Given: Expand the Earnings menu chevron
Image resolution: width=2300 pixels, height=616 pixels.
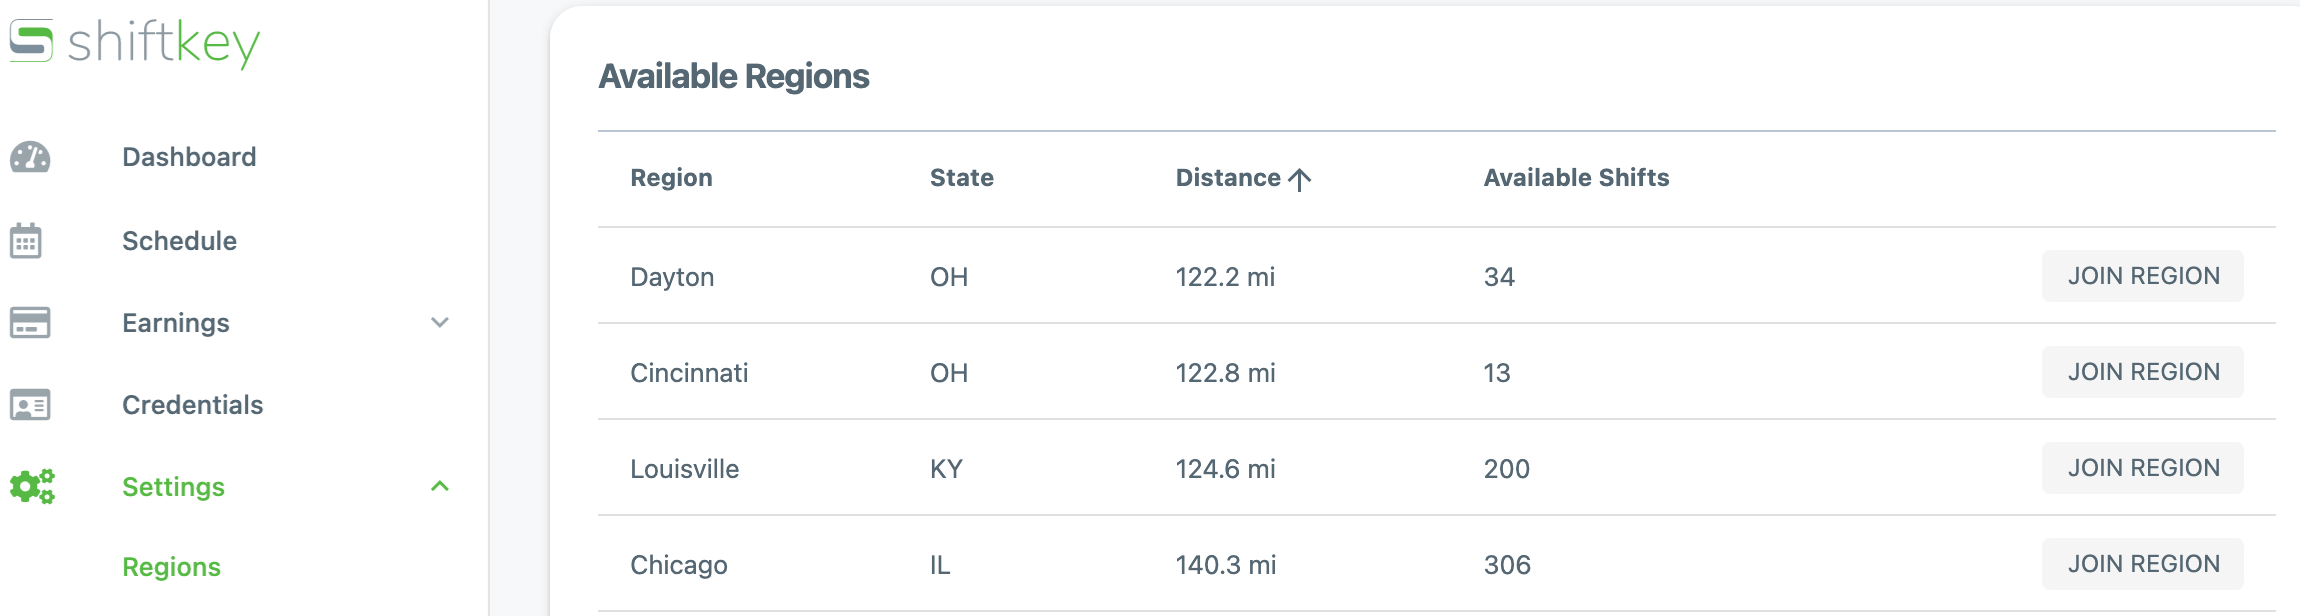Looking at the screenshot, I should 439,323.
